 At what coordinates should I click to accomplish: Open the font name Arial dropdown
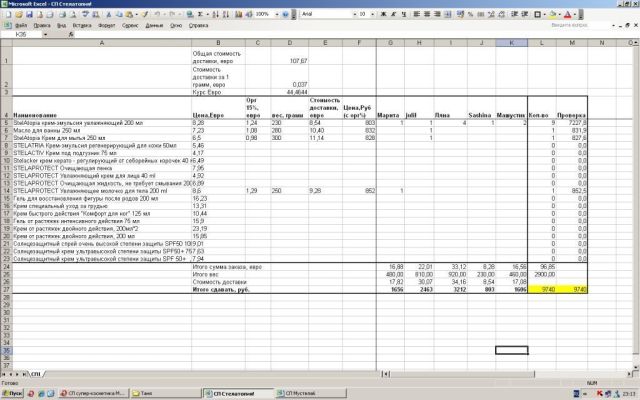click(x=354, y=14)
